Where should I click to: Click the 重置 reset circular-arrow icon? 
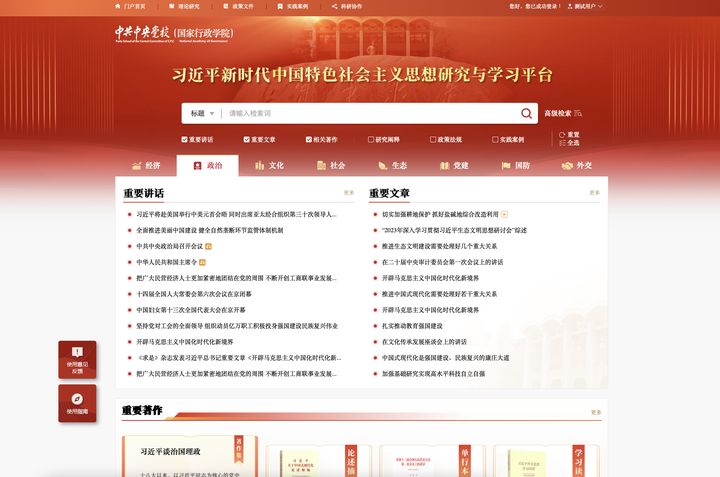tap(562, 135)
